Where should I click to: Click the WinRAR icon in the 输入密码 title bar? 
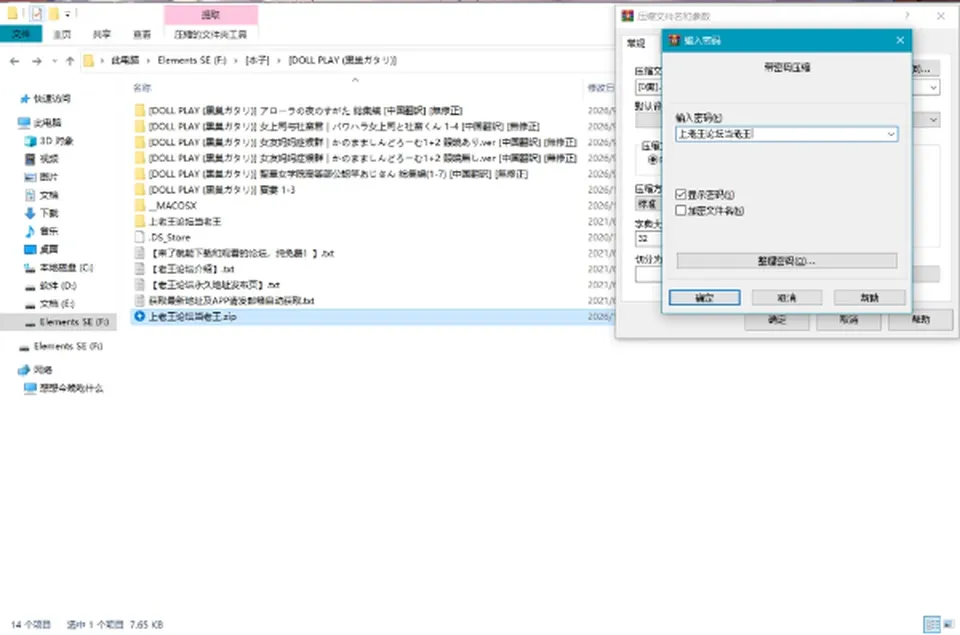[674, 40]
